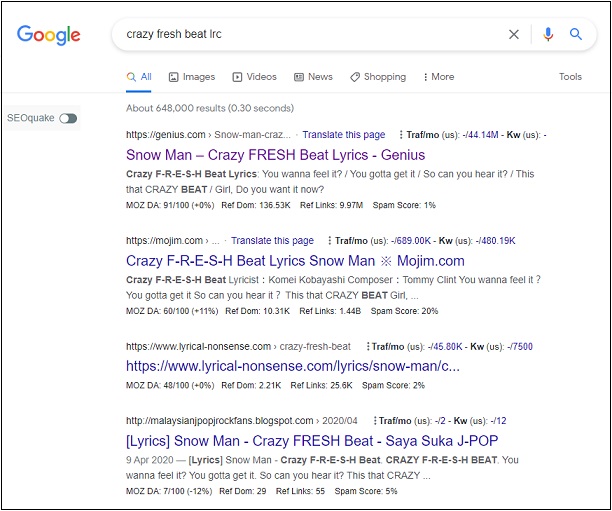Viewport: 612px width, 511px height.
Task: Switch to the Images tab
Action: [192, 77]
